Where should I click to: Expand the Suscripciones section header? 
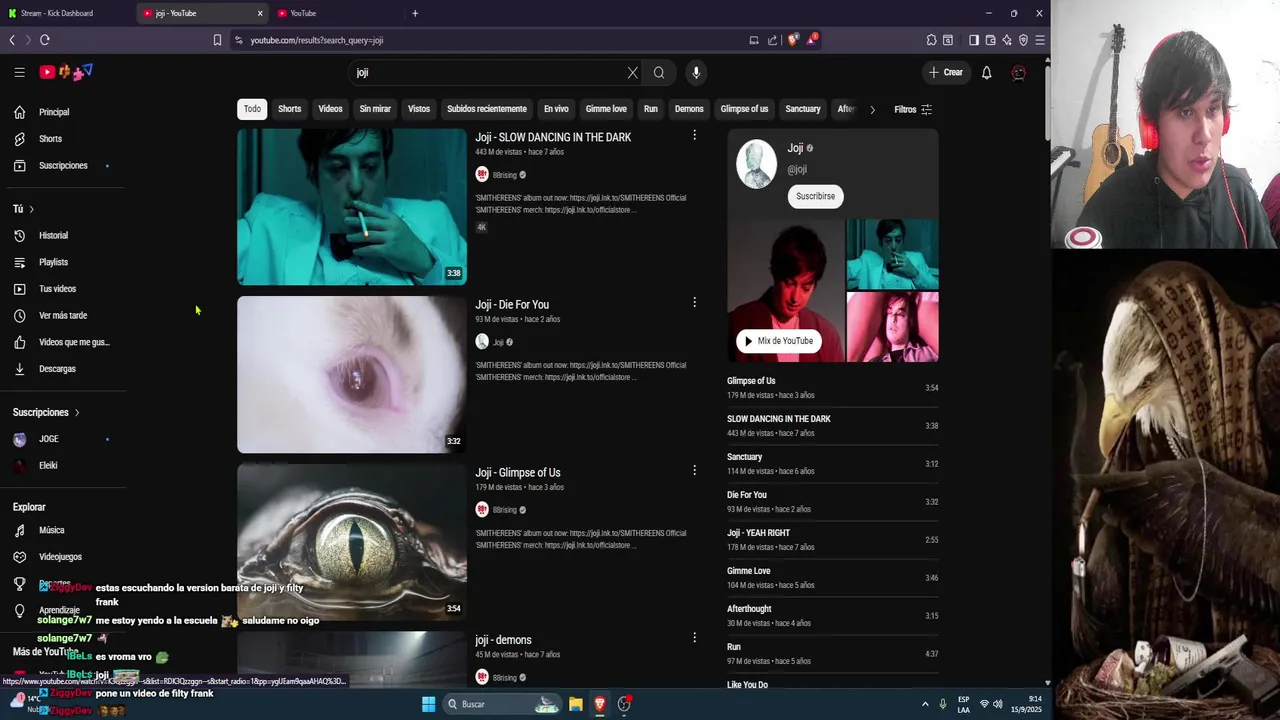(46, 412)
